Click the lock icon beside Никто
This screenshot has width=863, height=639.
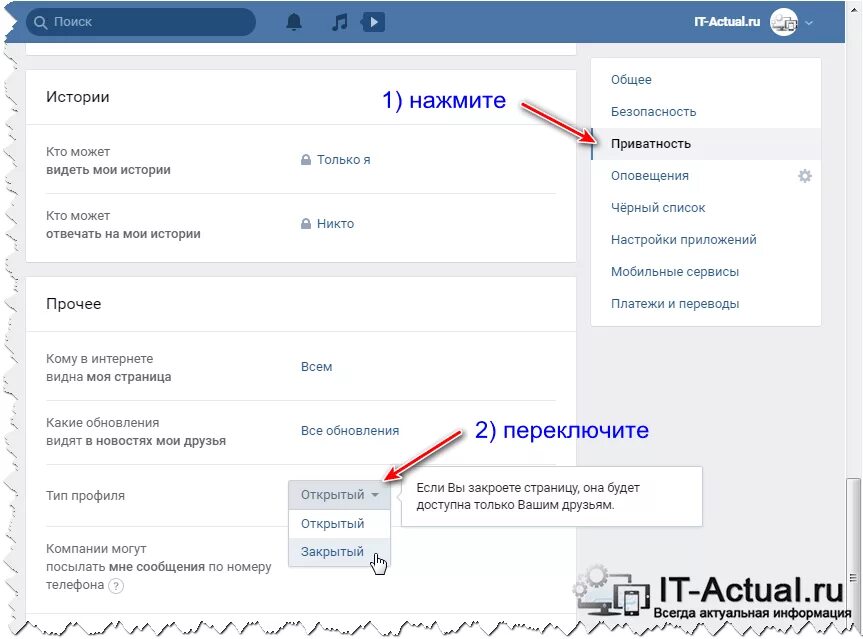pos(306,223)
